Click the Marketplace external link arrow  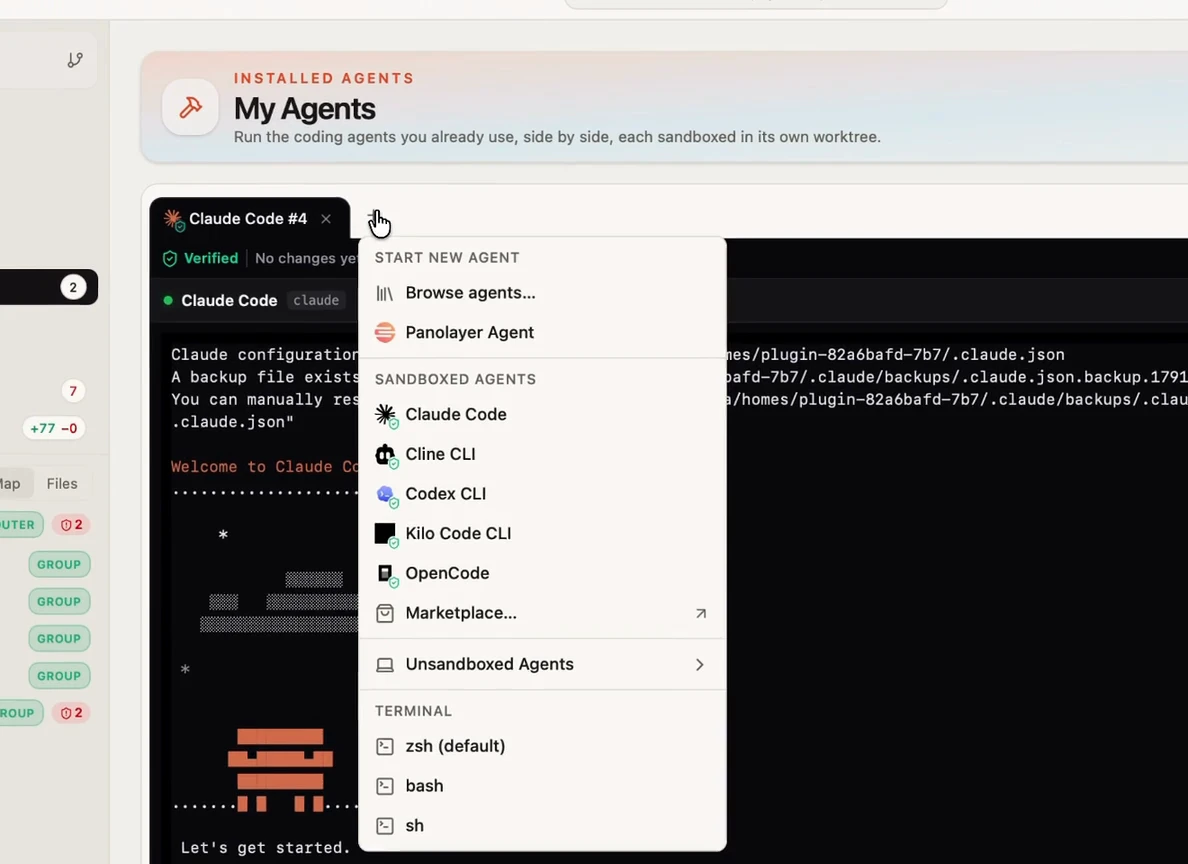701,613
